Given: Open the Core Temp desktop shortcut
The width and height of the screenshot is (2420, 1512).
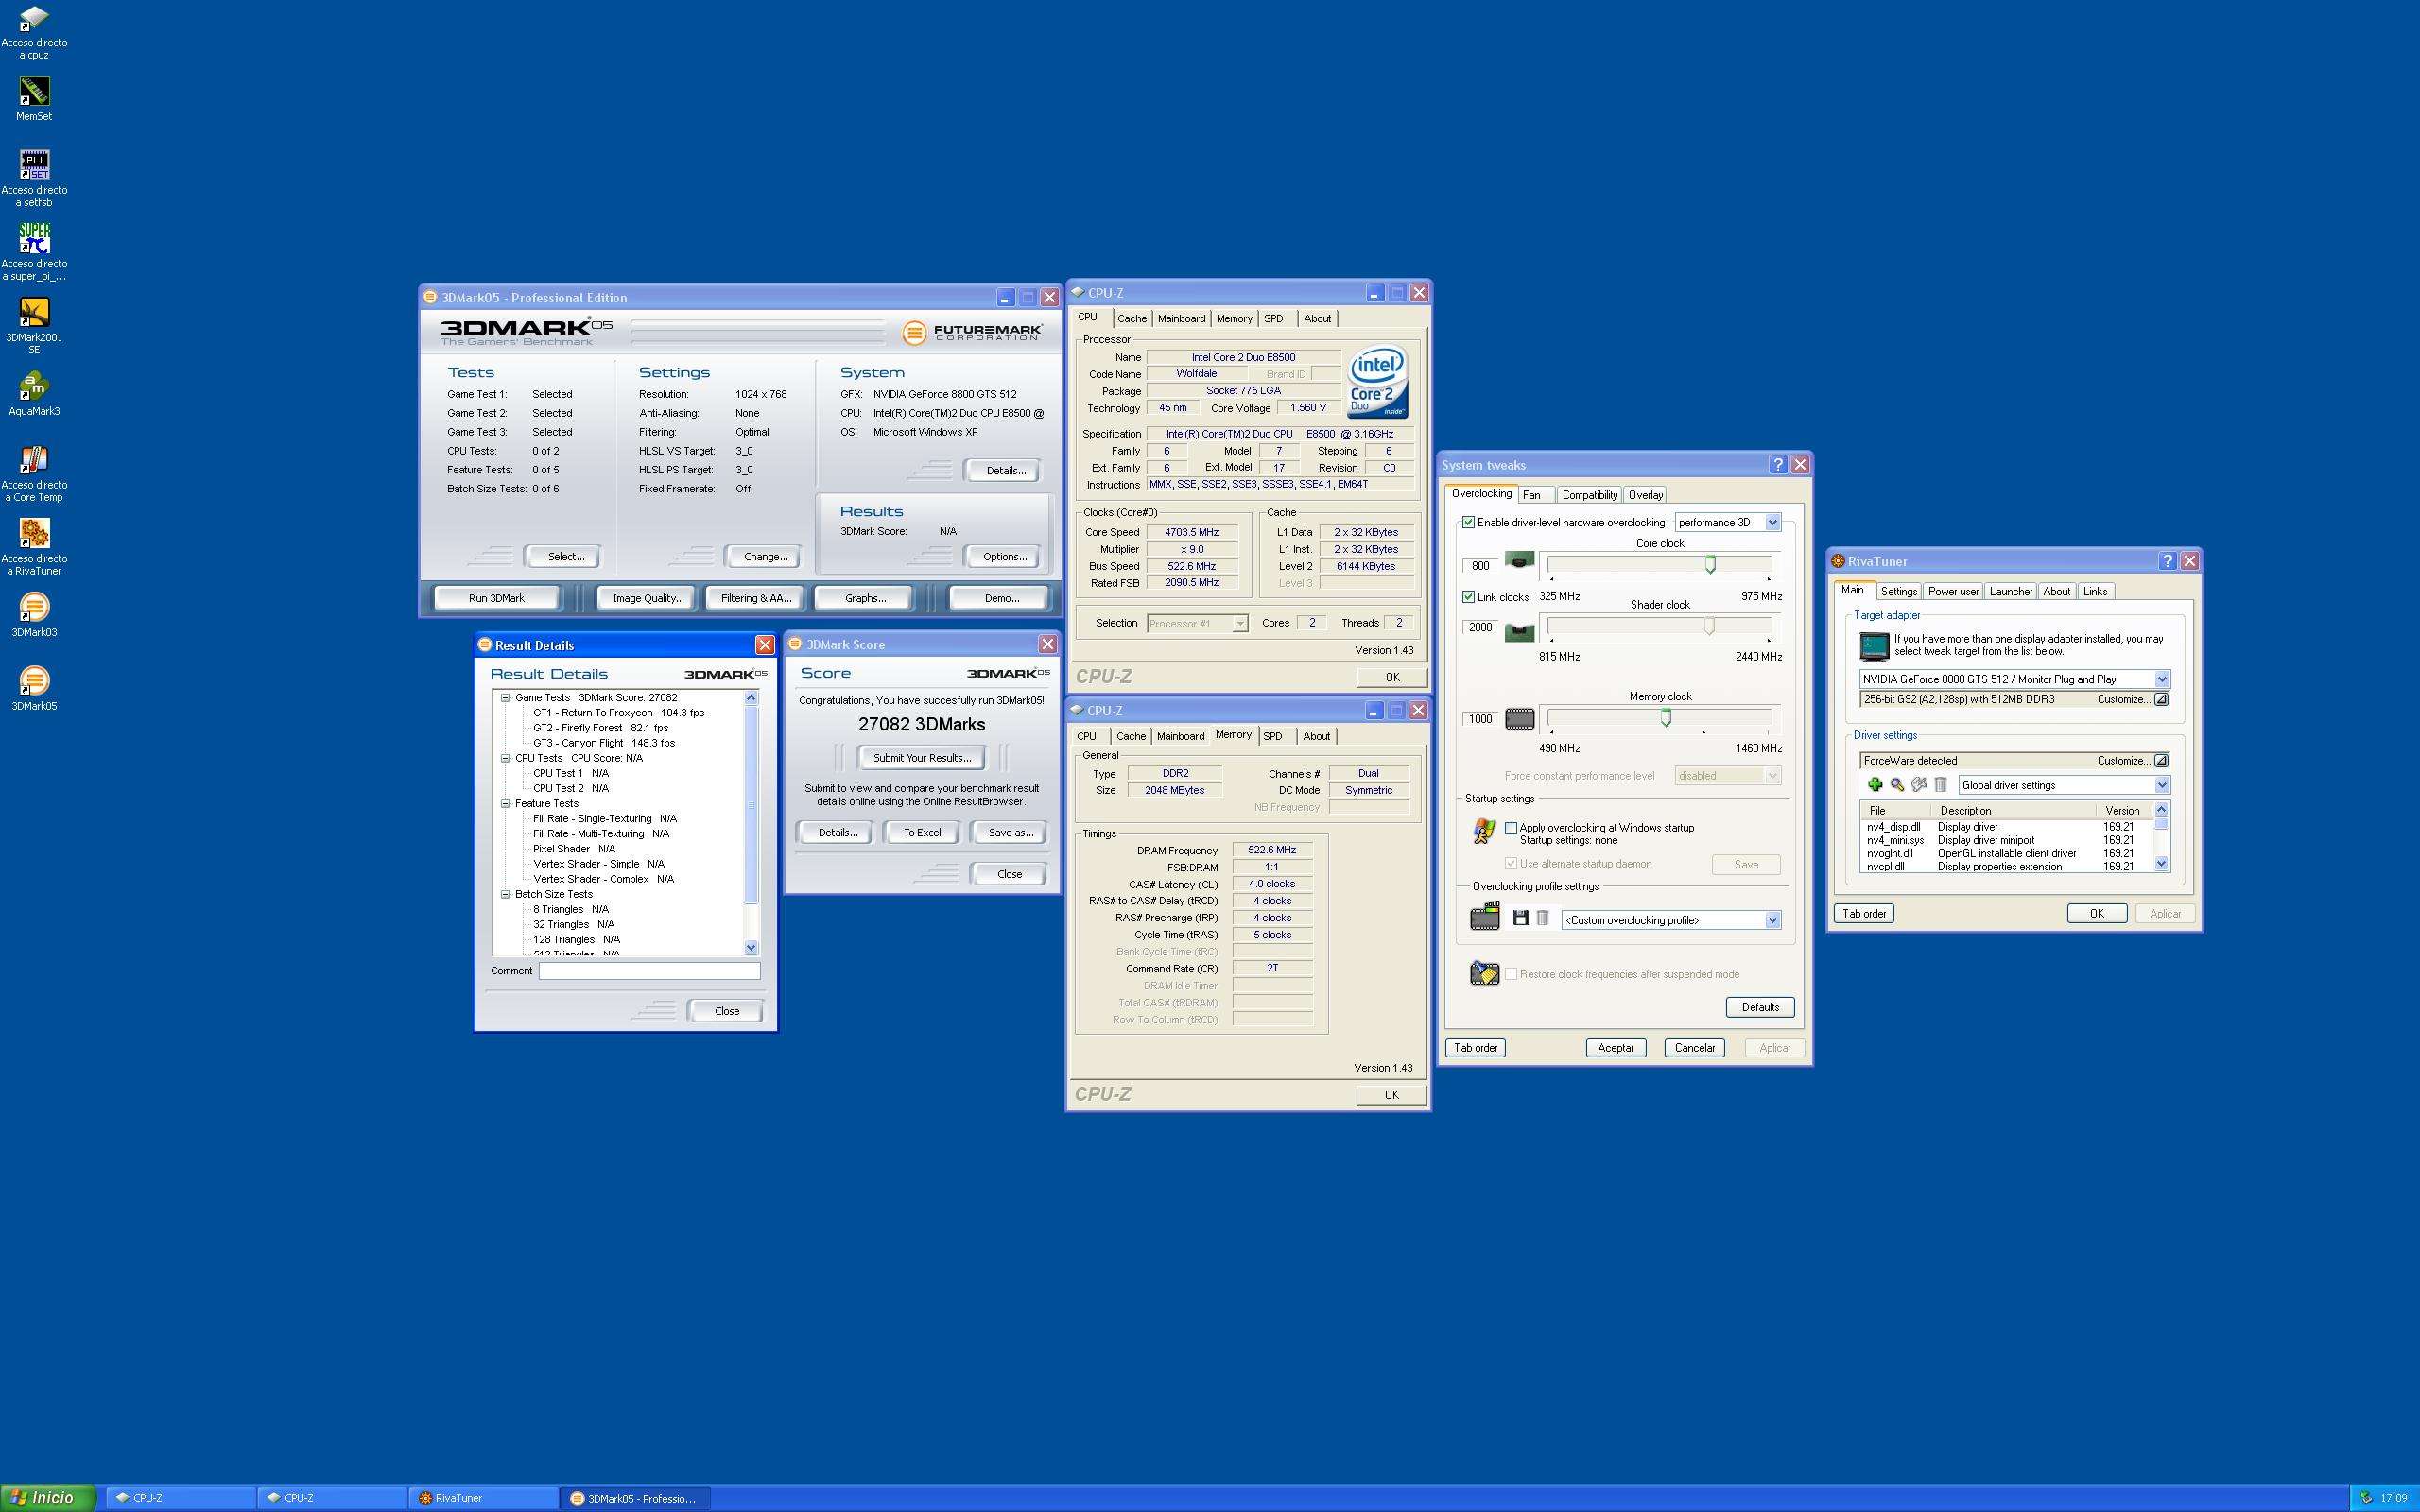Looking at the screenshot, I should click(x=34, y=473).
